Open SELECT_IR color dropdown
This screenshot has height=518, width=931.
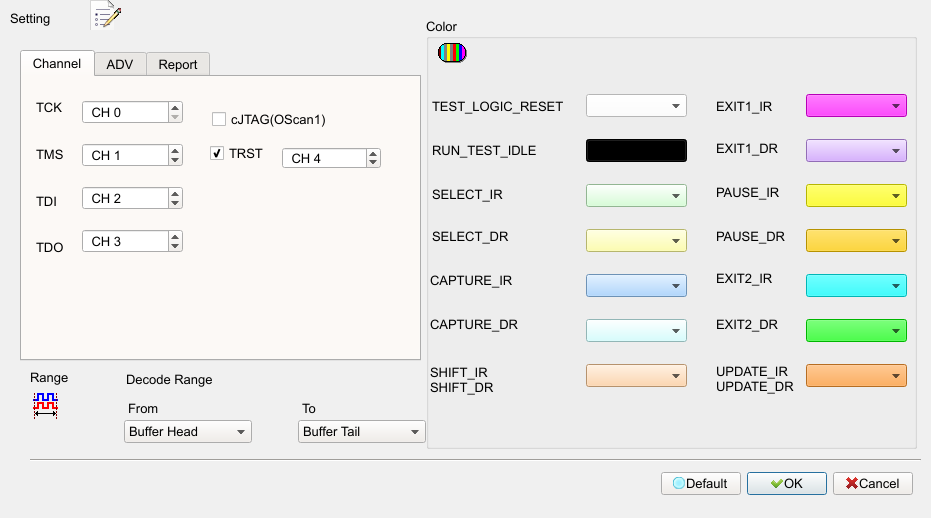[636, 195]
